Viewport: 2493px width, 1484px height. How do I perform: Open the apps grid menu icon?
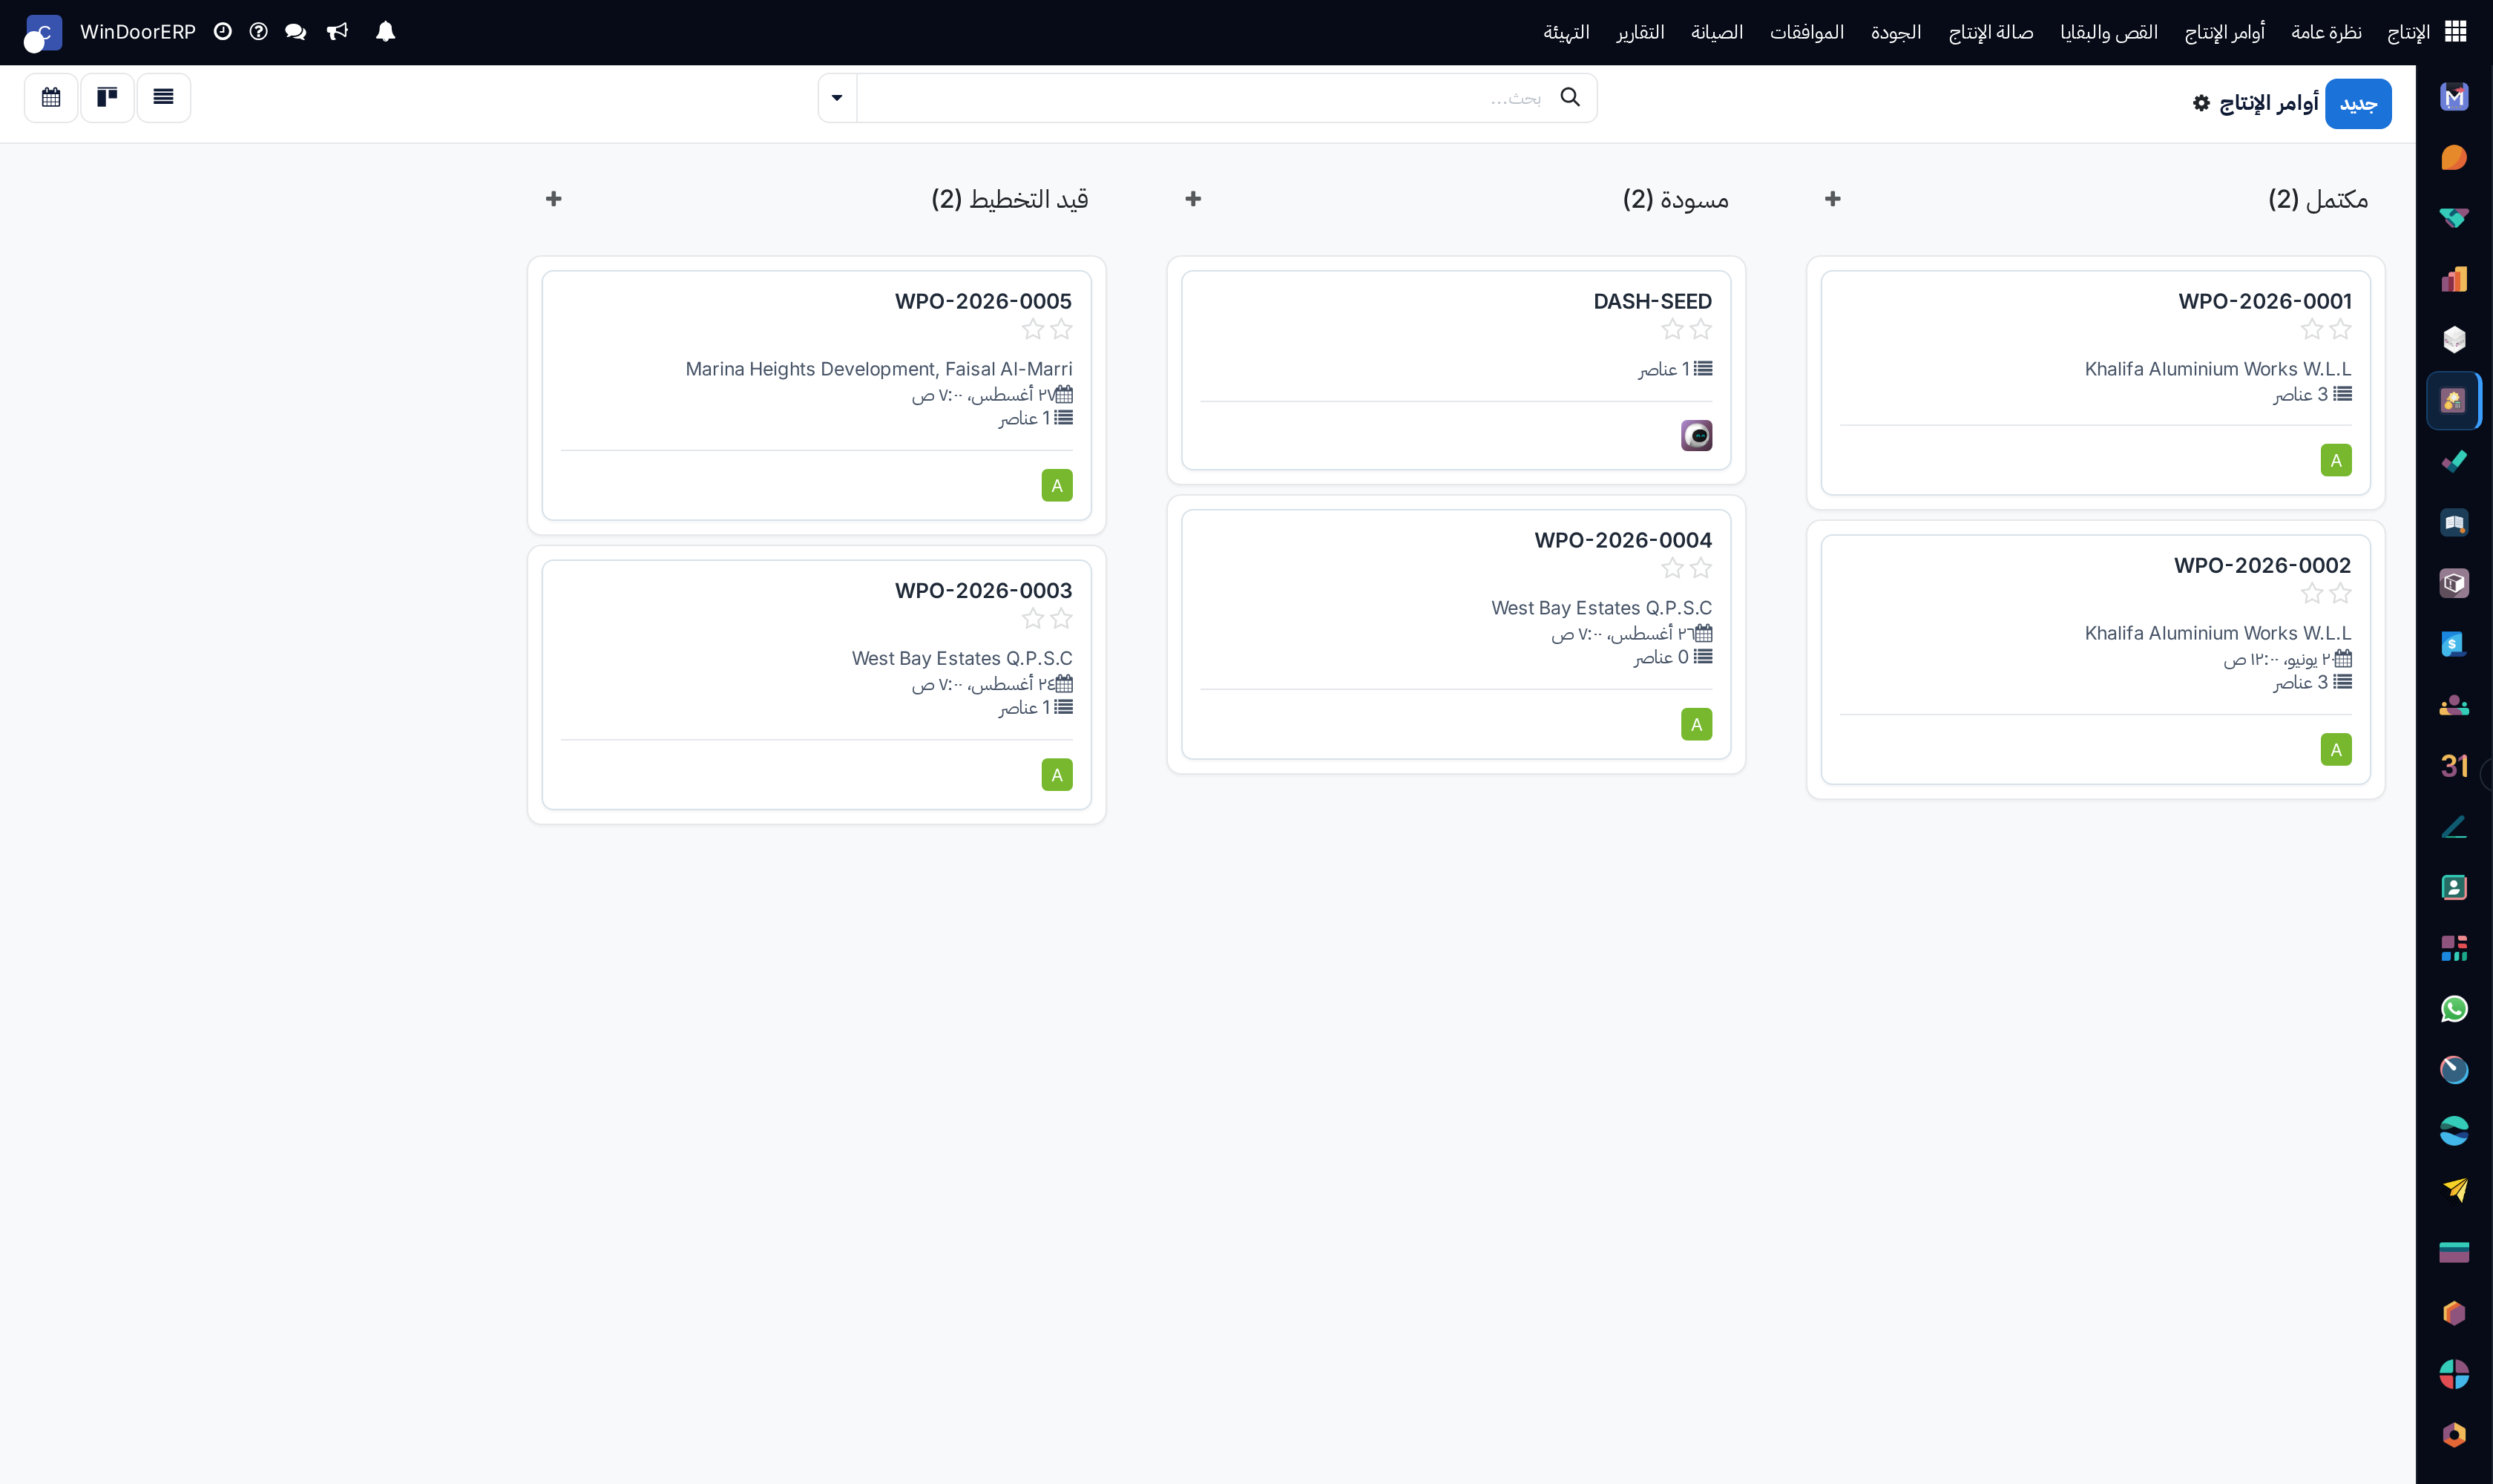coord(2455,32)
